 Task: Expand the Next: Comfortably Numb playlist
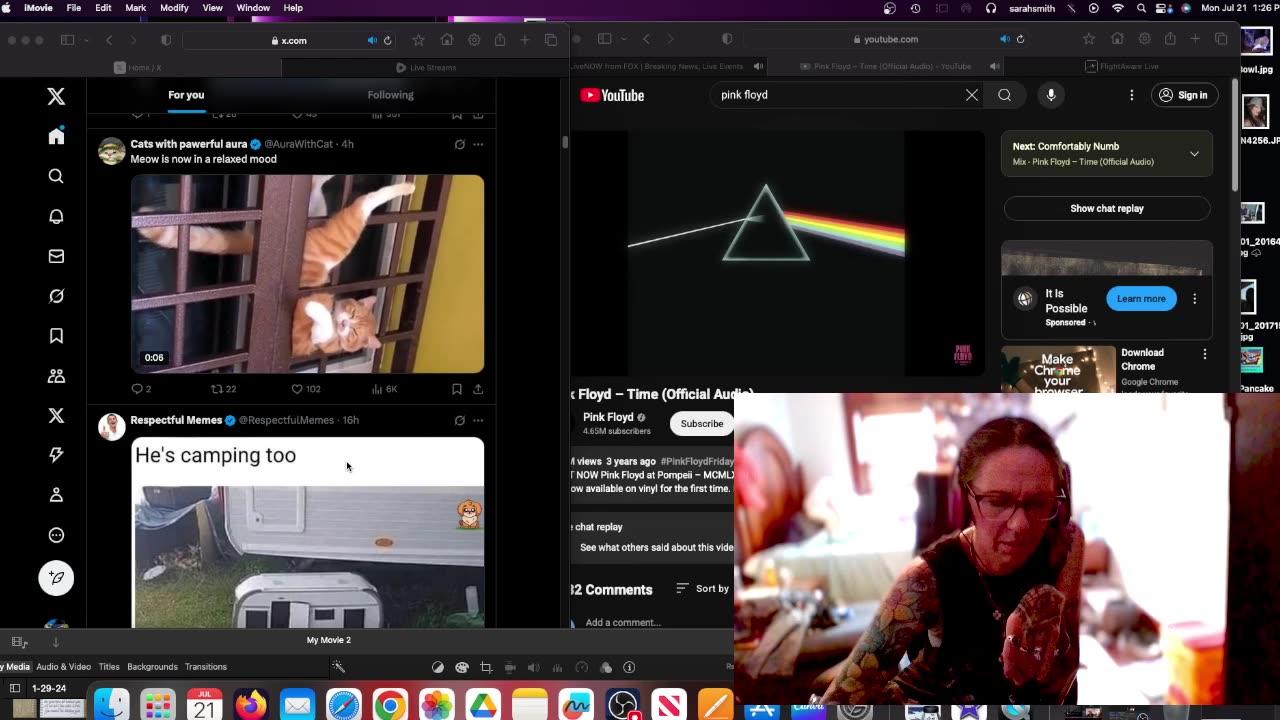click(1194, 154)
